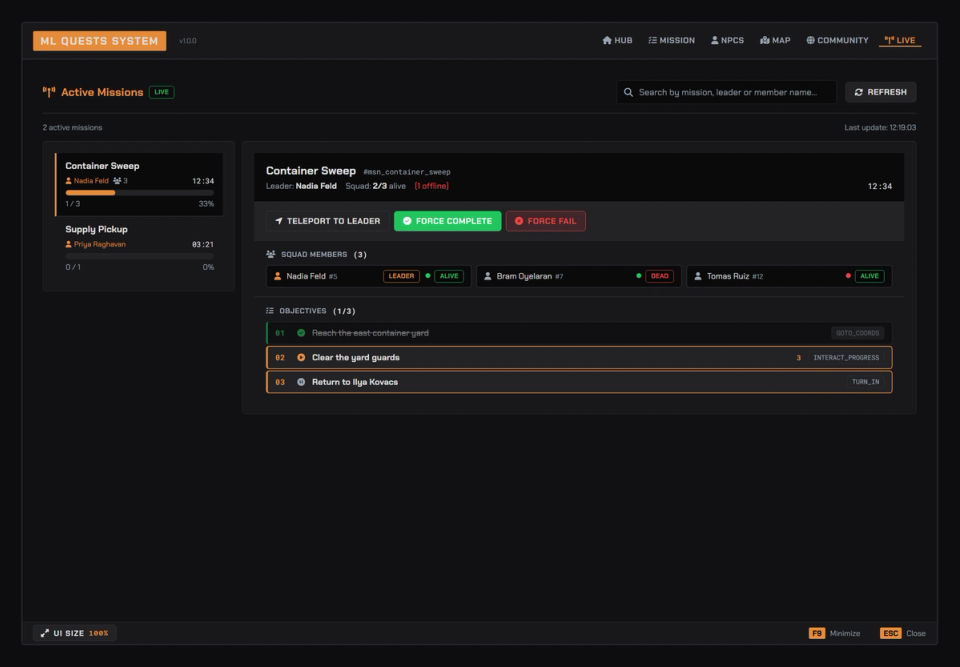Refresh the active missions list

click(880, 92)
